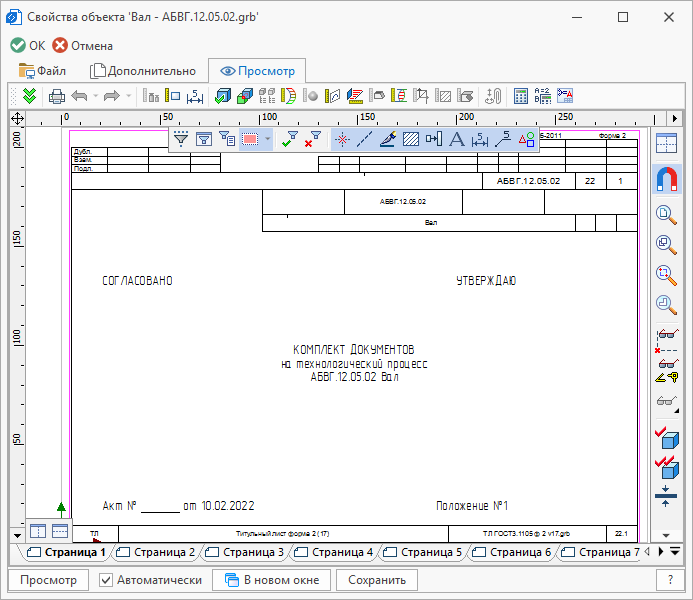693x600 pixels.
Task: Open the page tabs list dropdown
Action: [675, 551]
